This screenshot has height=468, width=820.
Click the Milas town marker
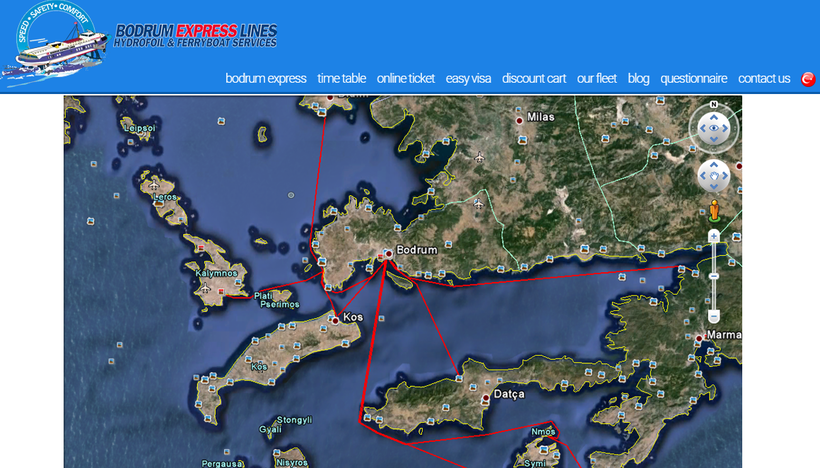click(519, 120)
